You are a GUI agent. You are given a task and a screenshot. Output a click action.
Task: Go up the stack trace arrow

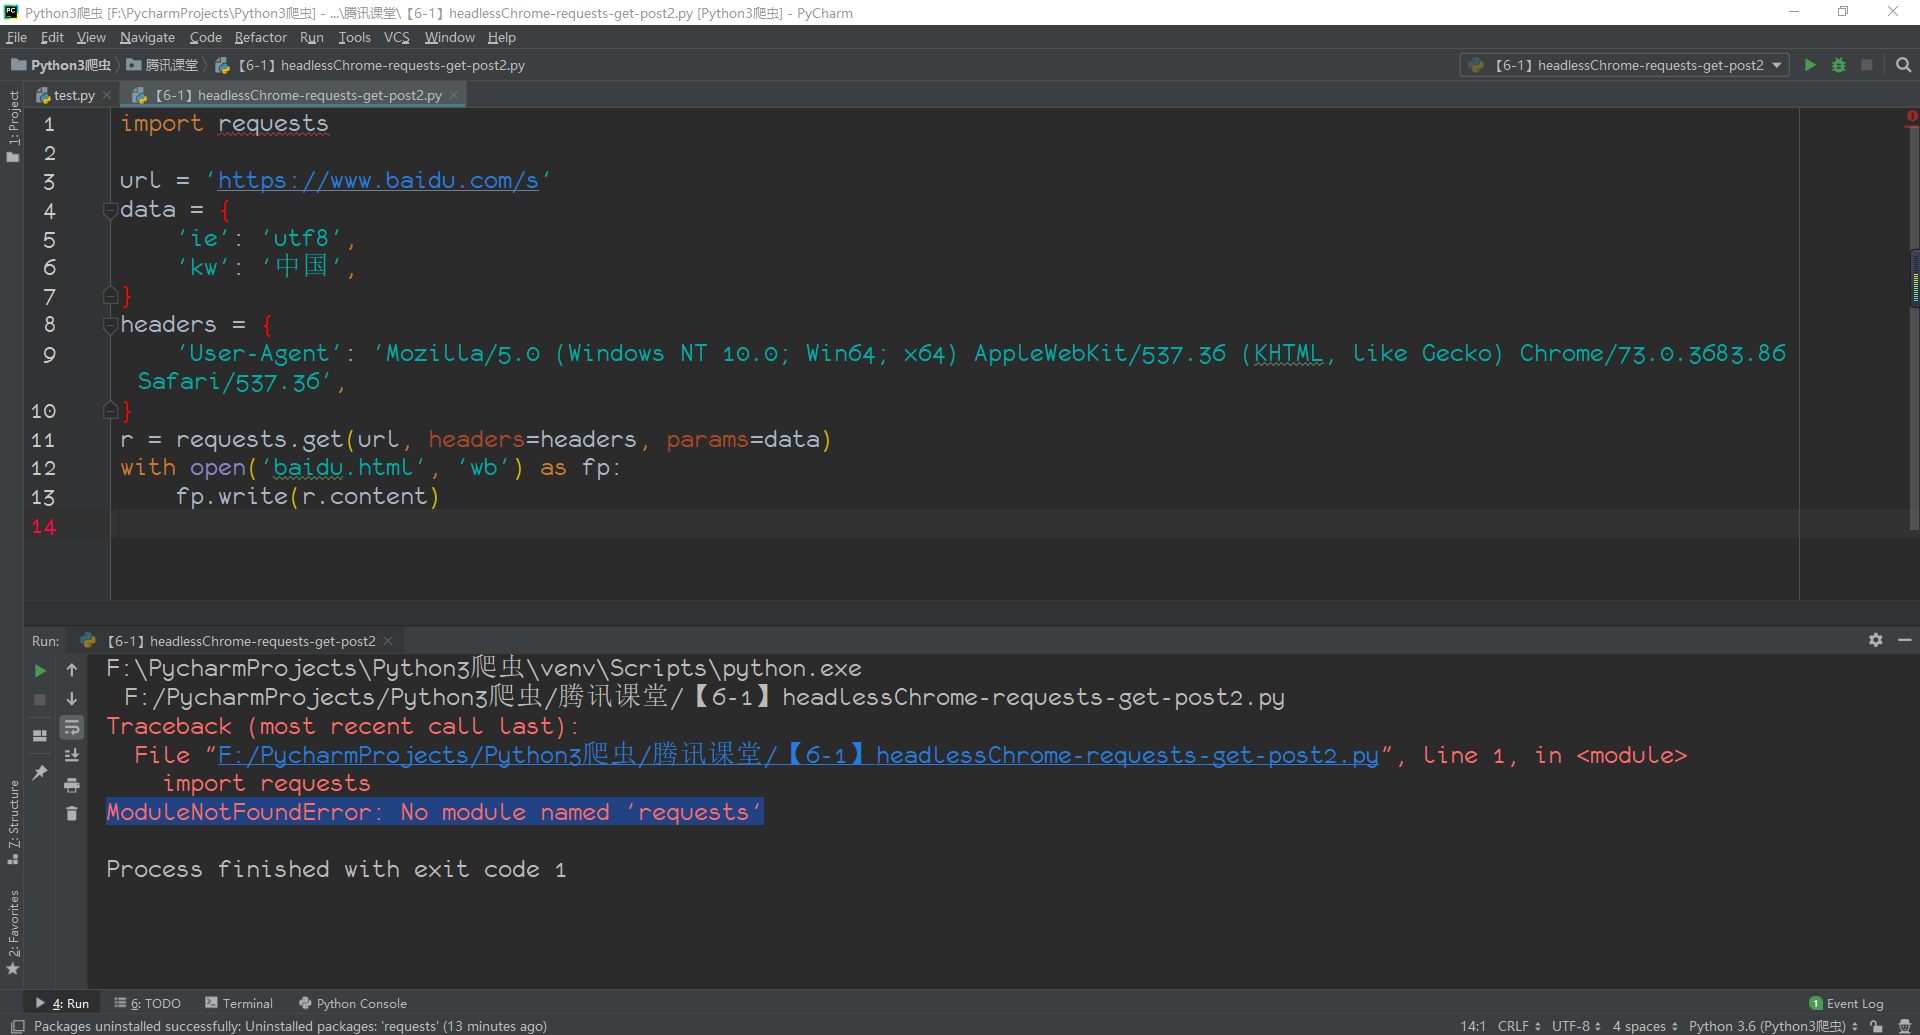pyautogui.click(x=72, y=670)
